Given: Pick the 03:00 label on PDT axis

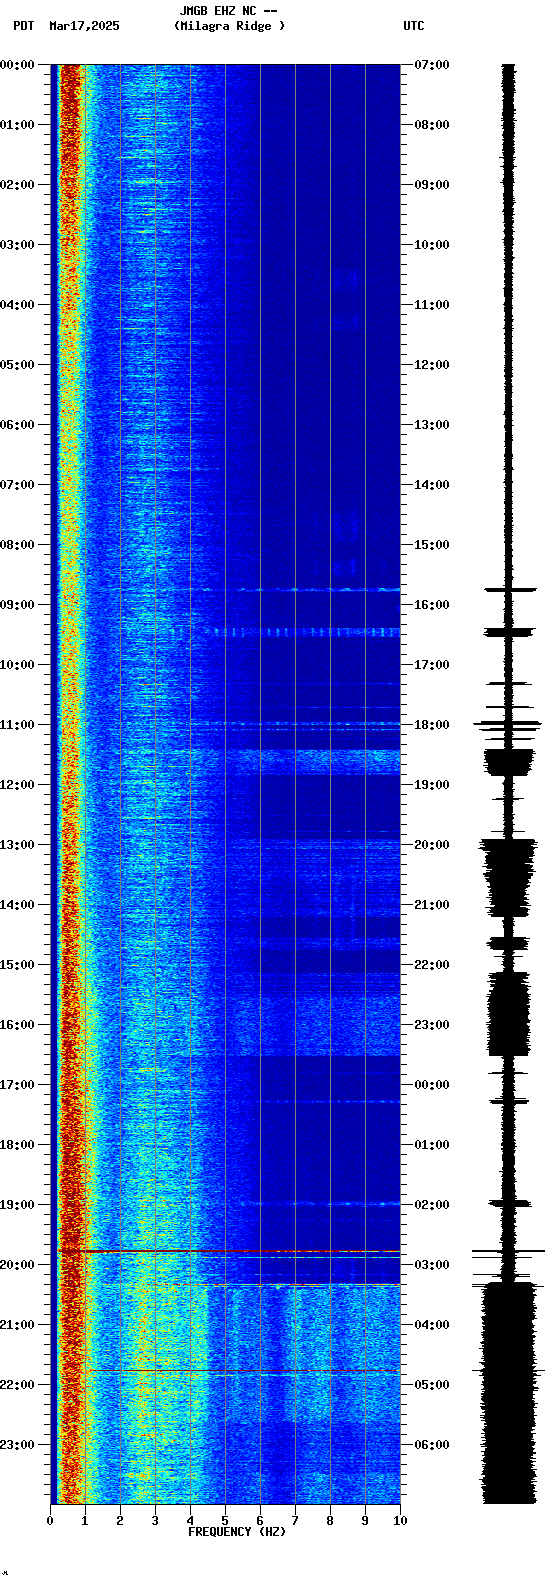Looking at the screenshot, I should (x=17, y=245).
